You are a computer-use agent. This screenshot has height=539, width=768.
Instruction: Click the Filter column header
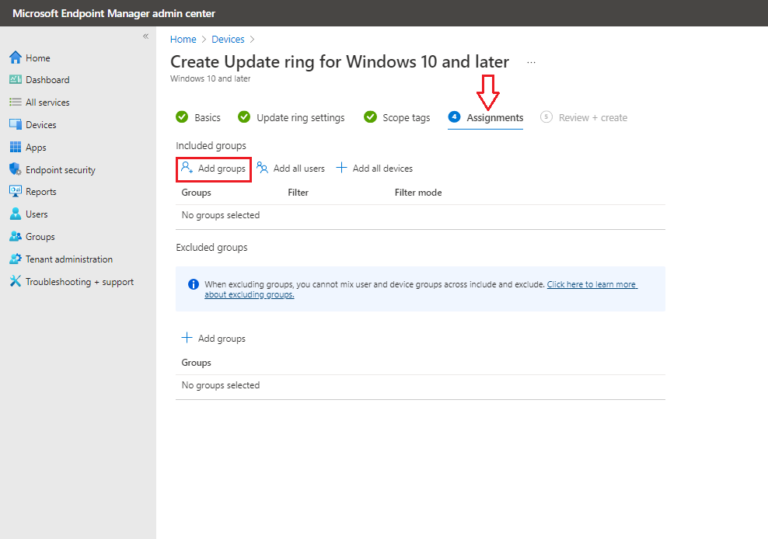298,193
